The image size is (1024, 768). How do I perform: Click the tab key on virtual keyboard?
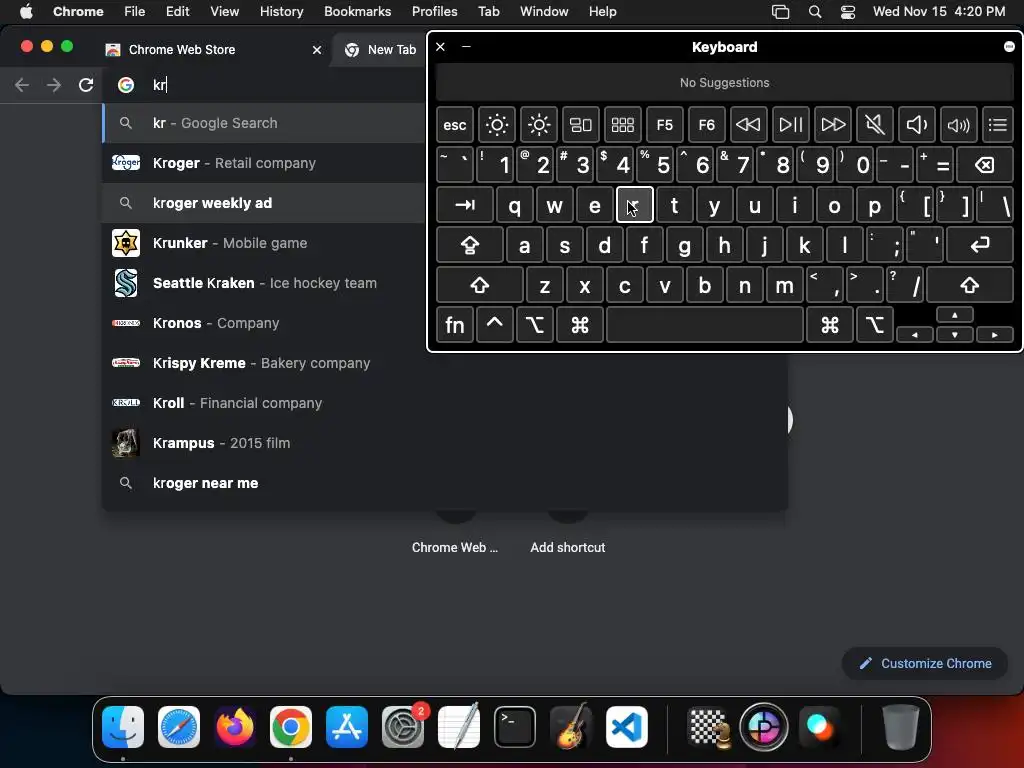click(465, 205)
